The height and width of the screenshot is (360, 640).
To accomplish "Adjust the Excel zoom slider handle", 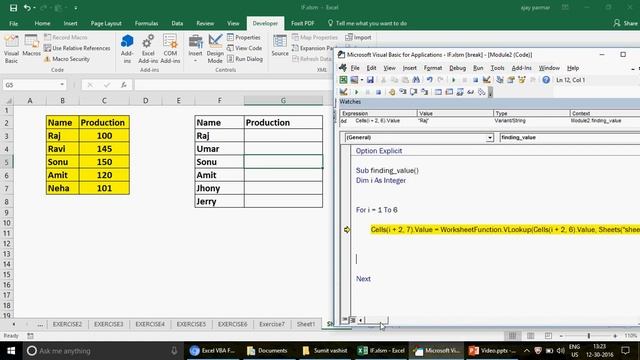I will [589, 336].
